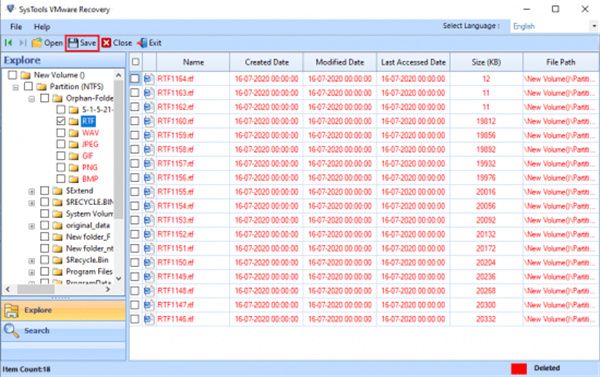Check the box for RTF1147.rtf
The height and width of the screenshot is (377, 600).
tap(135, 305)
